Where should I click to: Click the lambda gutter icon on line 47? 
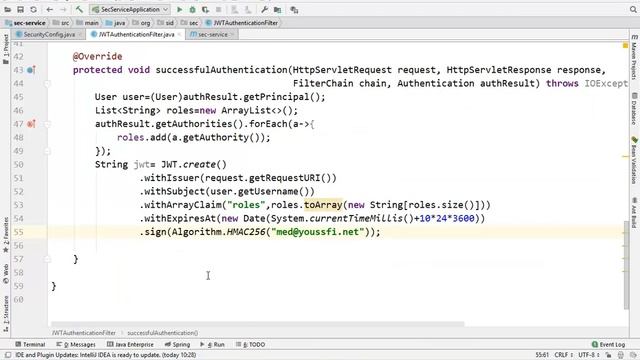31,124
